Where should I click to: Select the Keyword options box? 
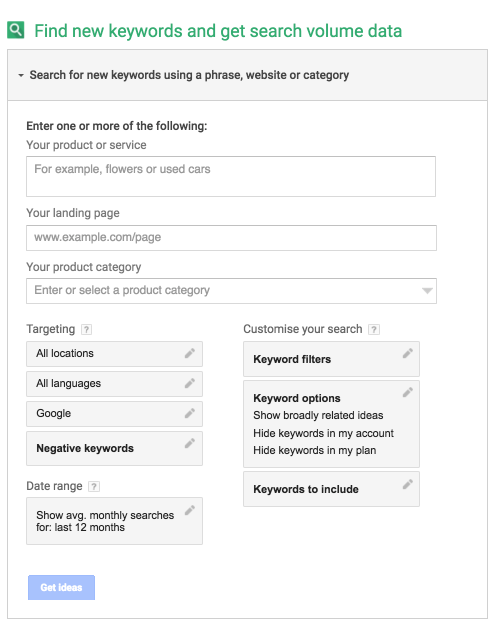(x=331, y=424)
